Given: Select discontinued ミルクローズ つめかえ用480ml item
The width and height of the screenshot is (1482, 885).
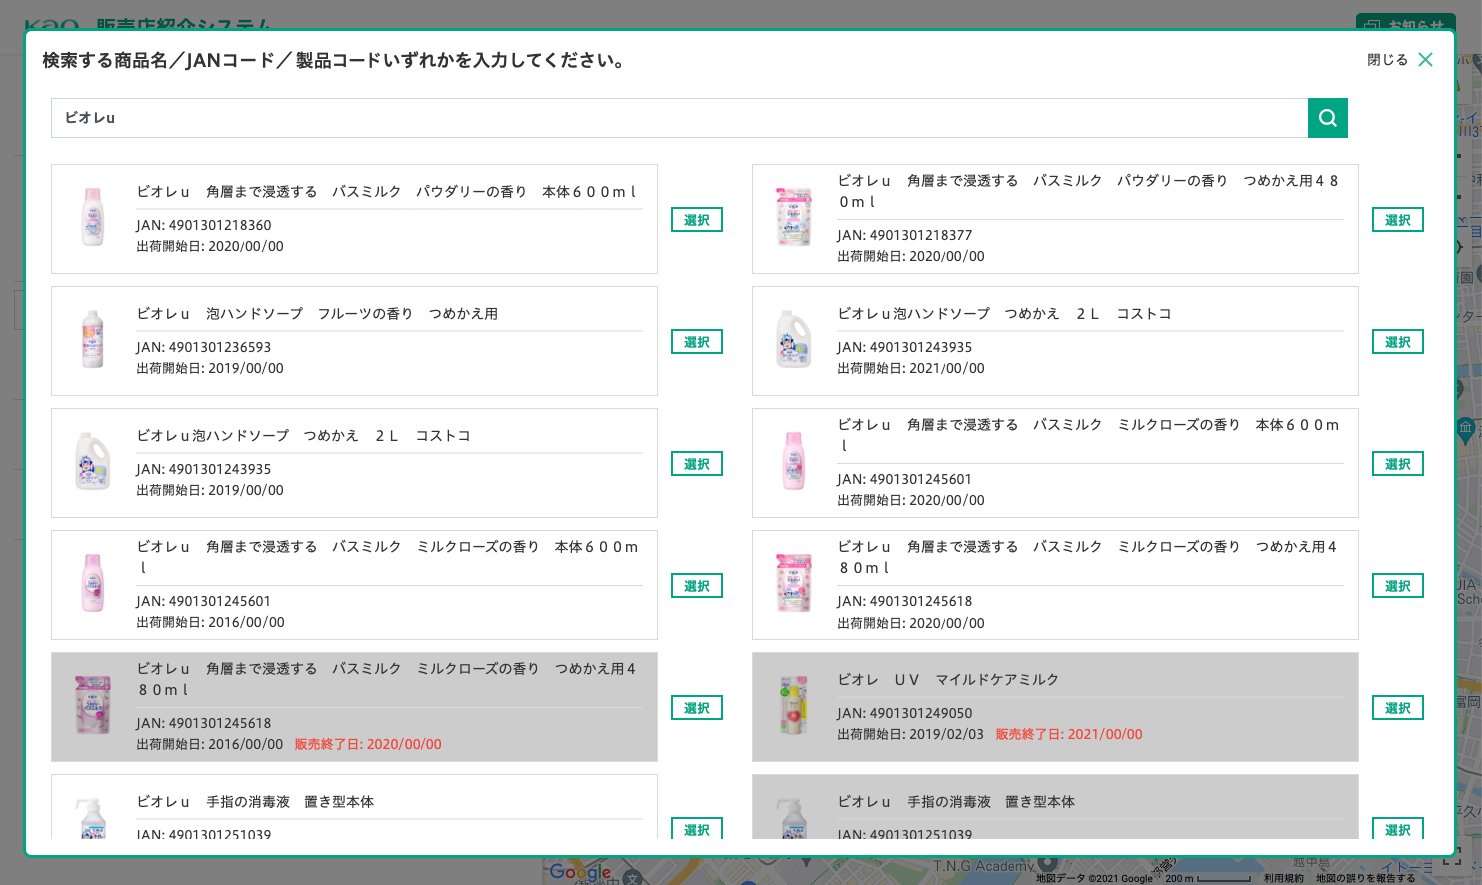Looking at the screenshot, I should [696, 708].
